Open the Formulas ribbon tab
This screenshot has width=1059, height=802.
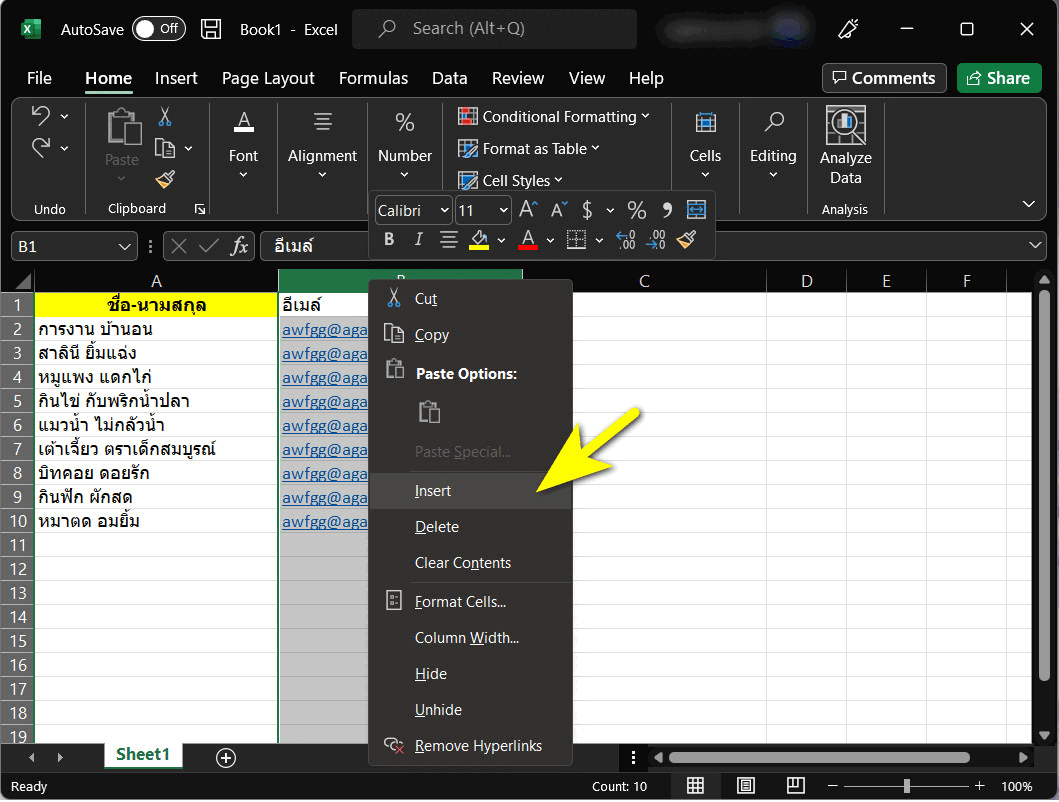coord(373,78)
